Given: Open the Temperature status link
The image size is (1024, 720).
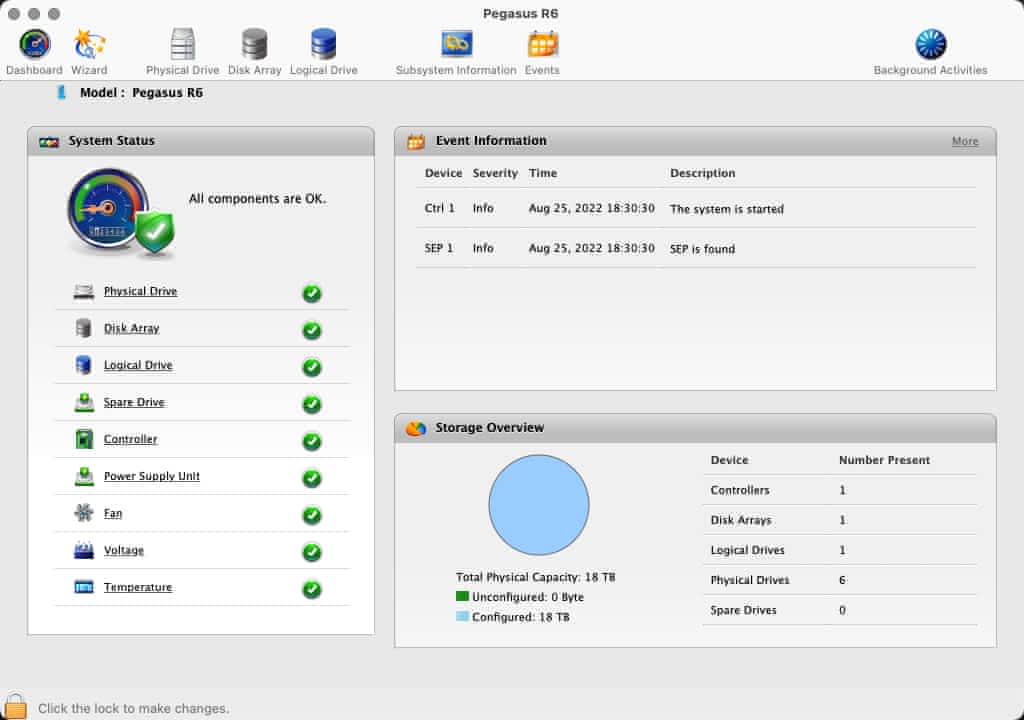Looking at the screenshot, I should [x=137, y=588].
